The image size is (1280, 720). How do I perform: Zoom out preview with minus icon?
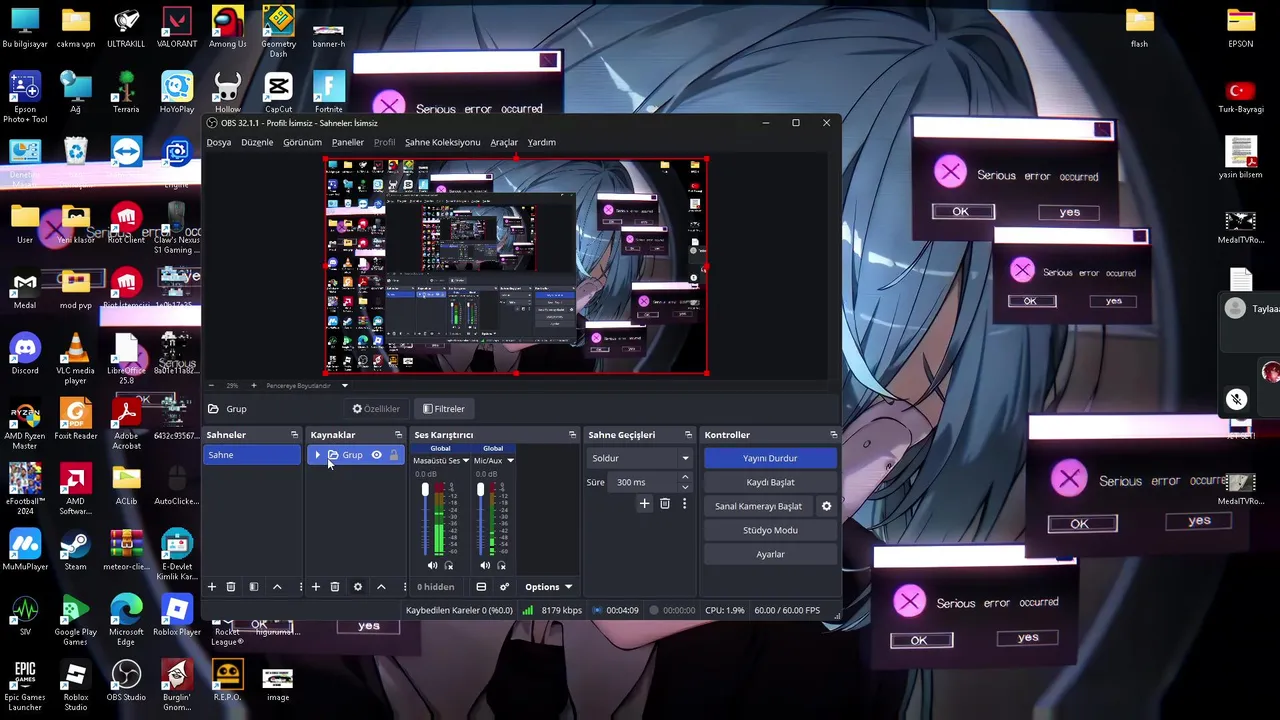[211, 385]
